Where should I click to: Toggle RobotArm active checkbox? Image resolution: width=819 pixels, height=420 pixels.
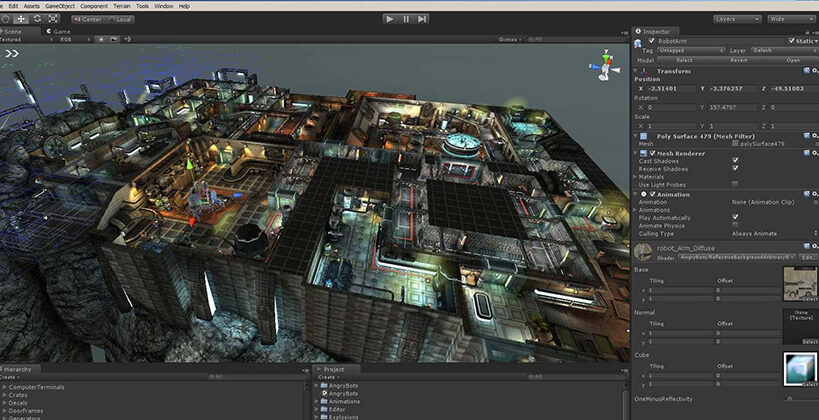click(651, 41)
